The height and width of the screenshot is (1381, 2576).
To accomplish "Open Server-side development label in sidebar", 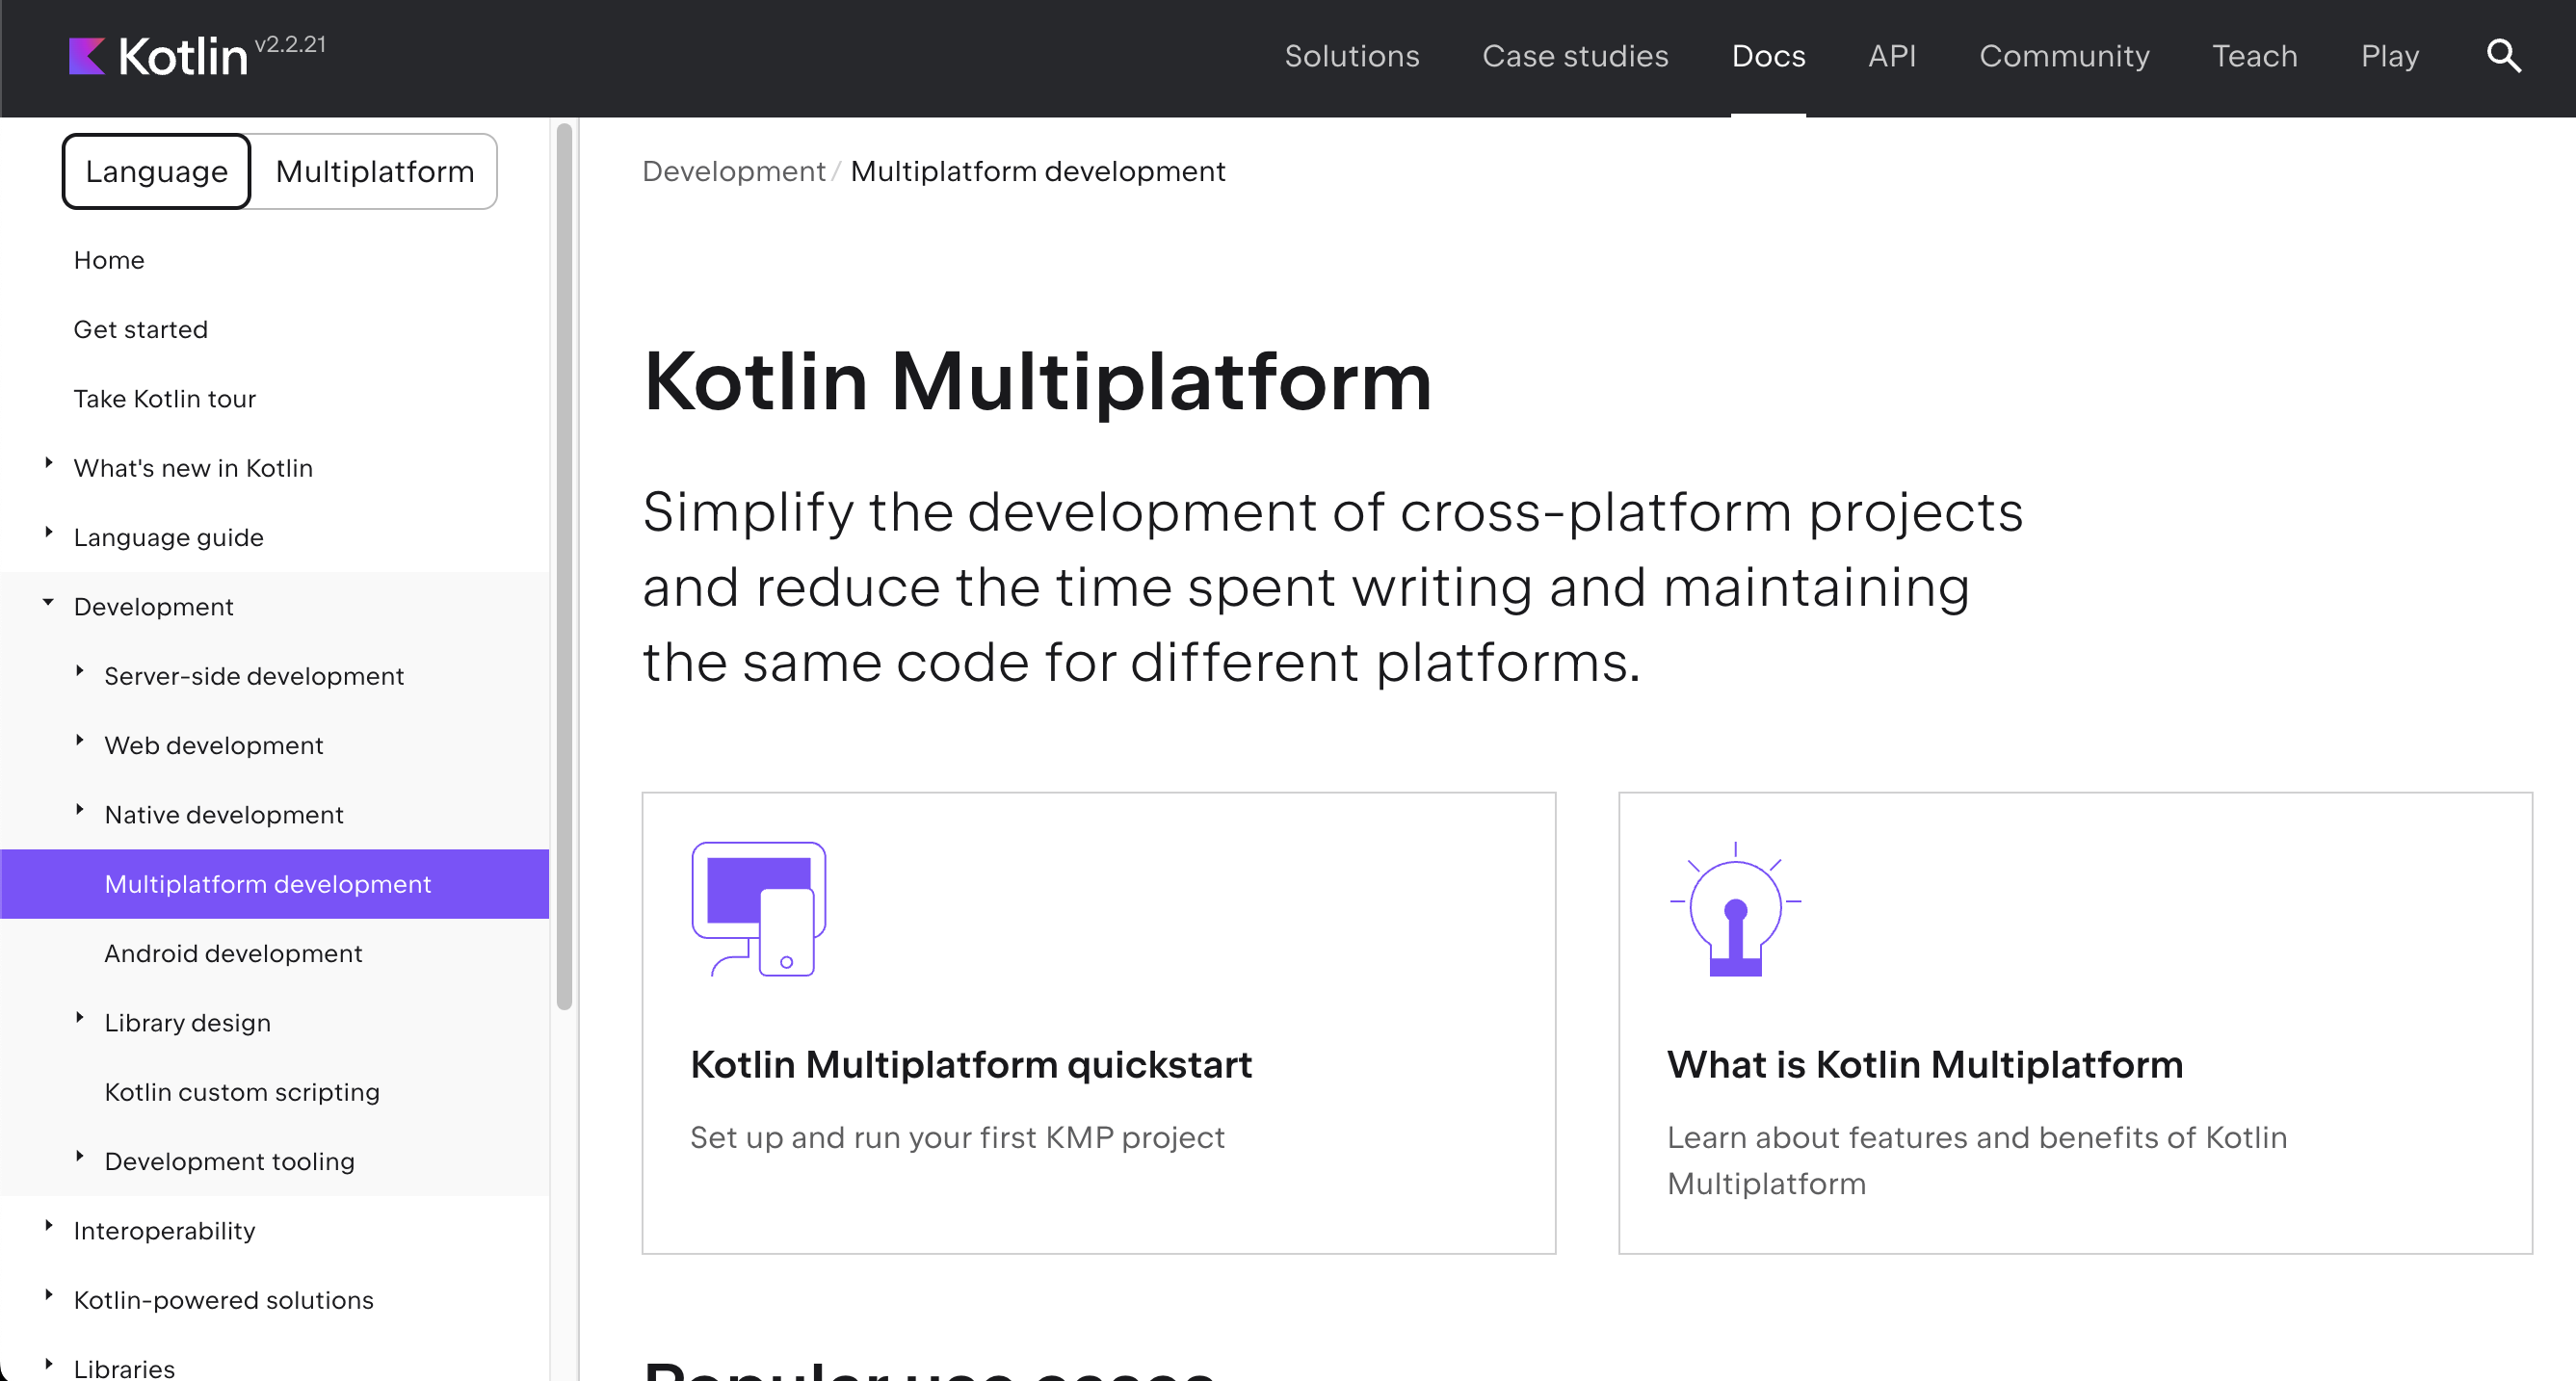I will click(x=254, y=676).
